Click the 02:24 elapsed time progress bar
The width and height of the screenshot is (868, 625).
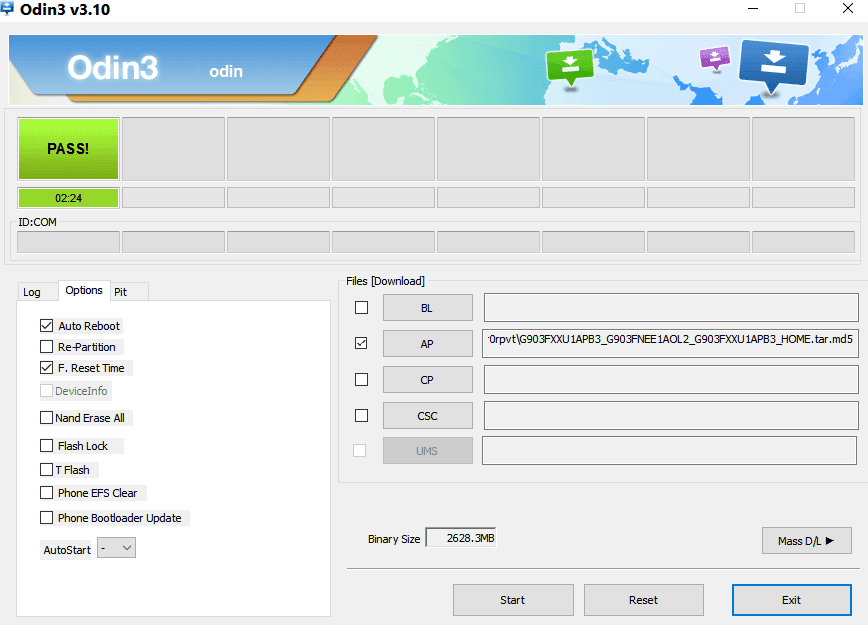pyautogui.click(x=68, y=198)
